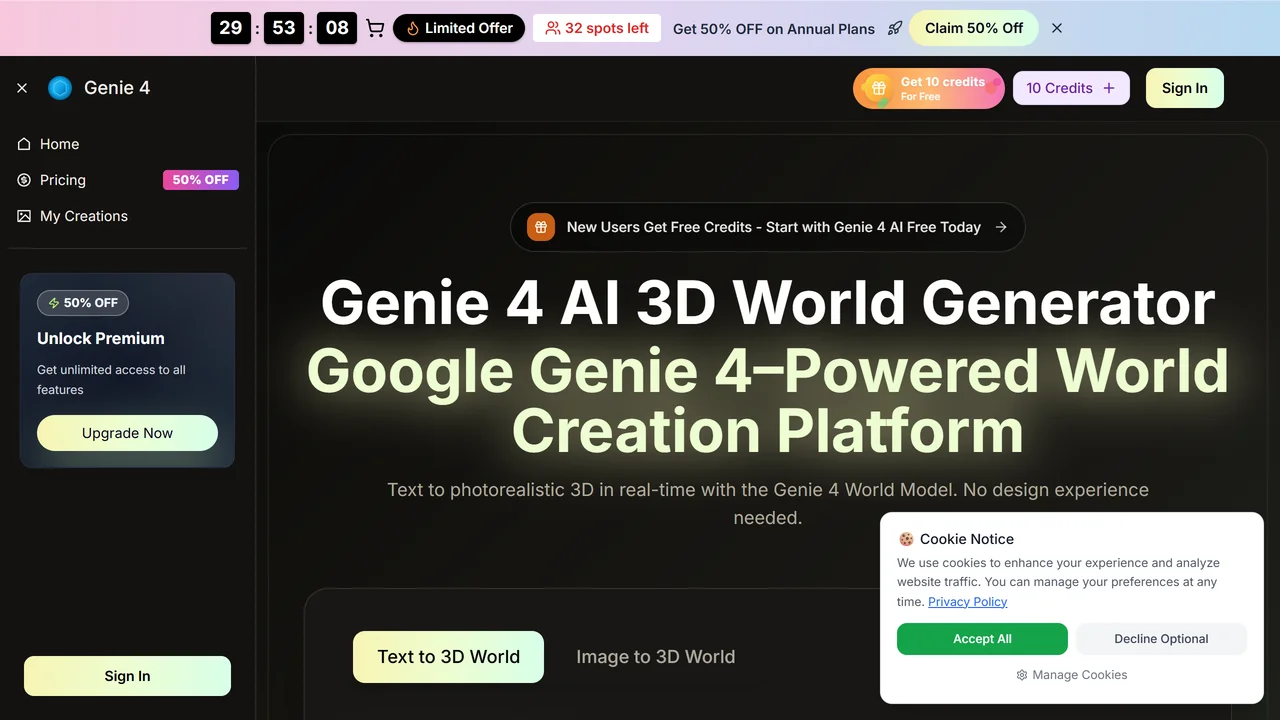Click the plus icon beside 10 Credits
The height and width of the screenshot is (720, 1280).
point(1109,88)
